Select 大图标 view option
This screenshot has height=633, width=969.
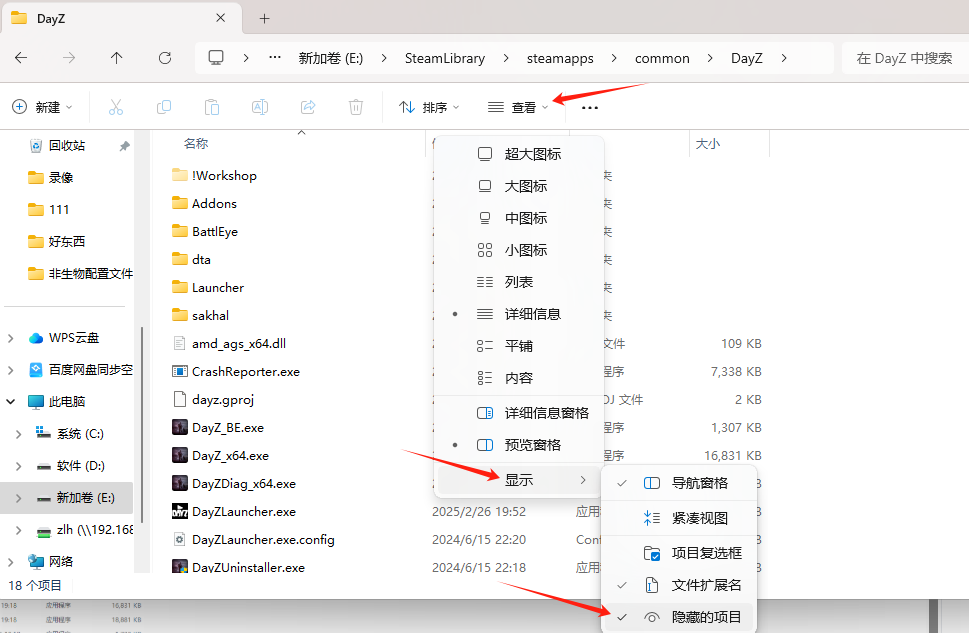coord(519,186)
